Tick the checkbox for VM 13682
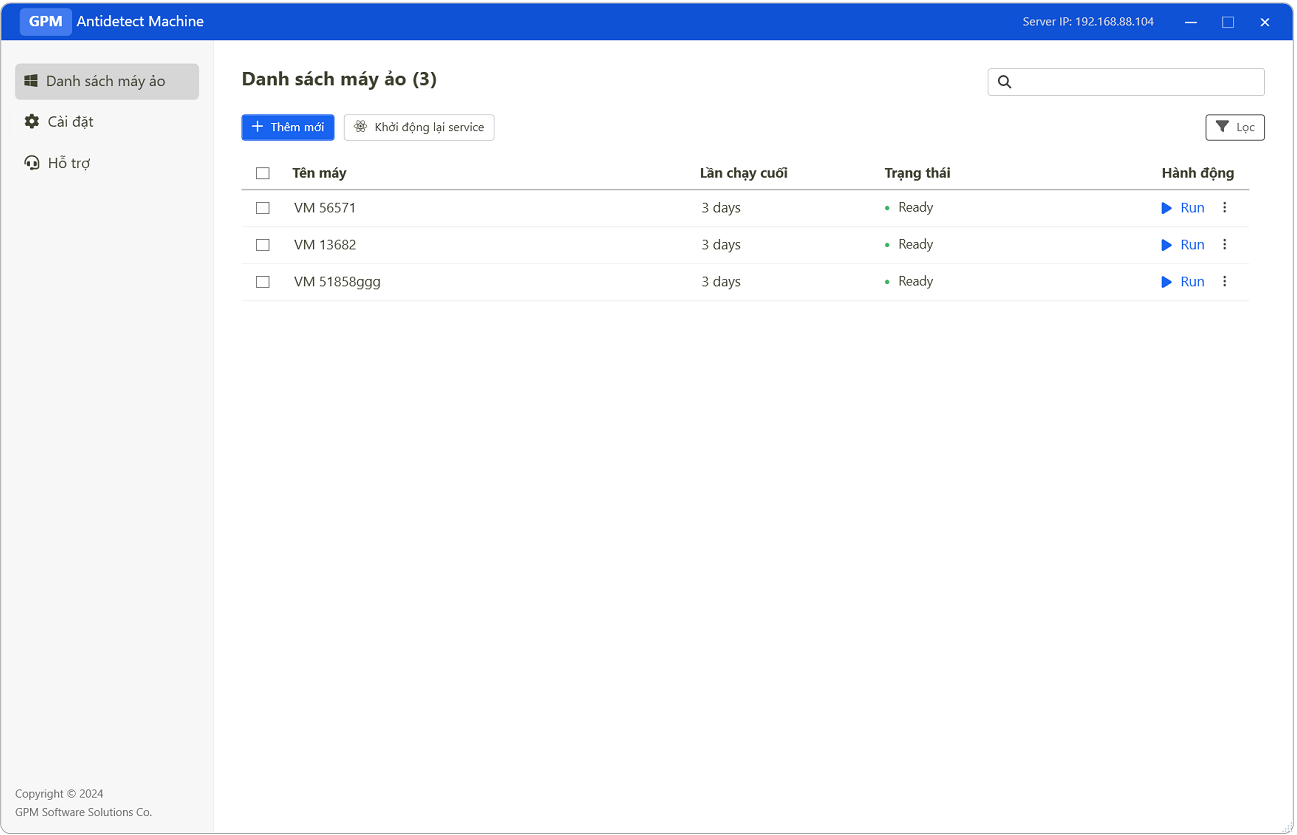This screenshot has height=835, width=1297. tap(263, 245)
